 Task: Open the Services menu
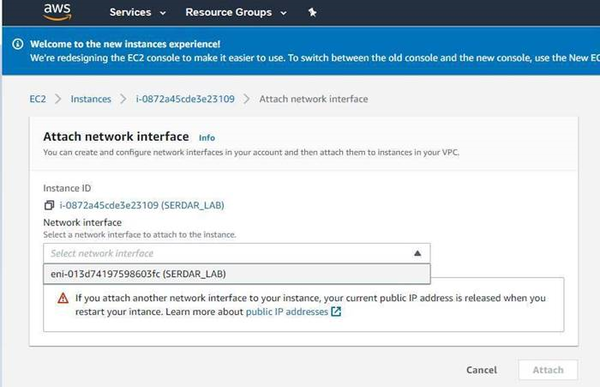click(137, 12)
